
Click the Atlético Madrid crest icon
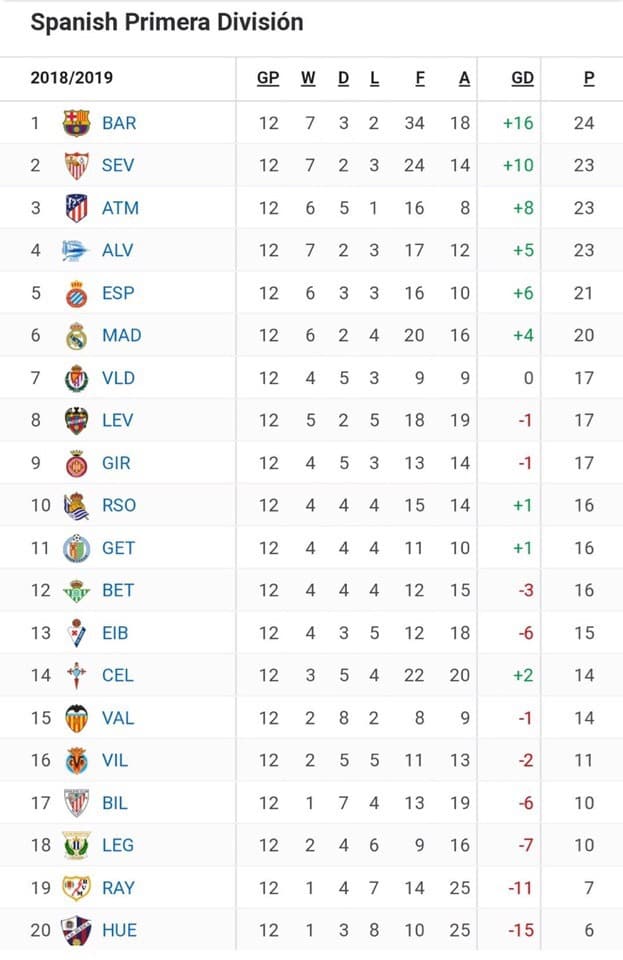pos(76,208)
